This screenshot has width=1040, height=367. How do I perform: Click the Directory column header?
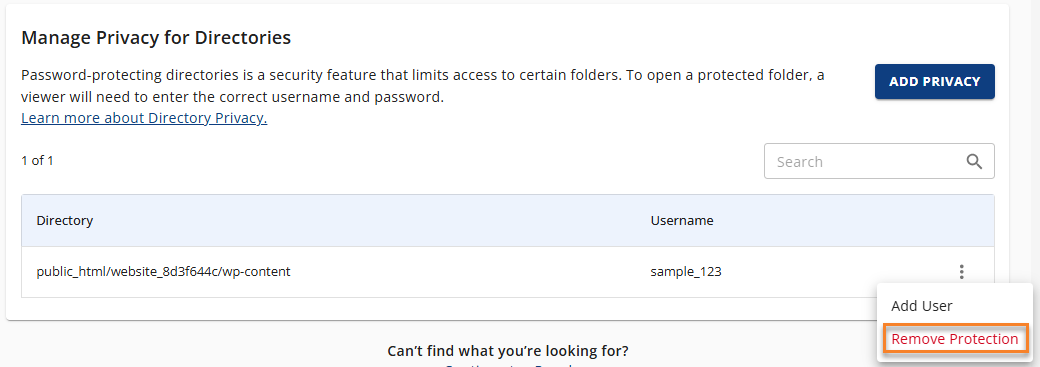tap(64, 220)
